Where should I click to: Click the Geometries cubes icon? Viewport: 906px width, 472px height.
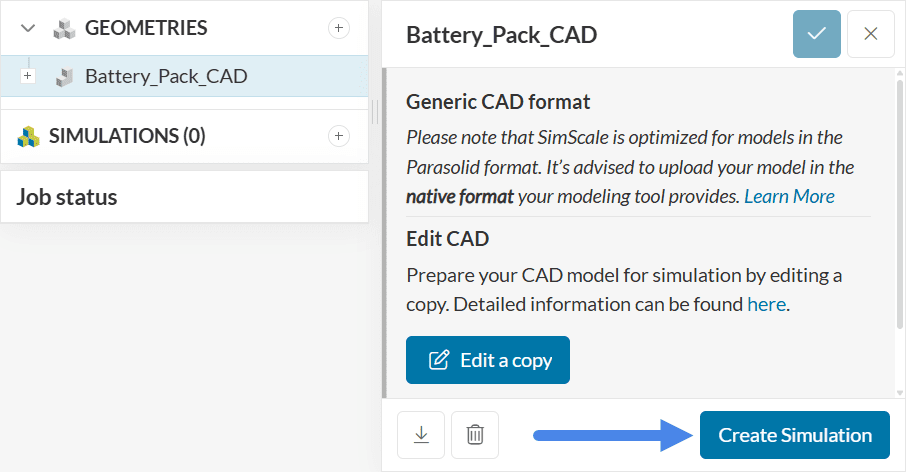[x=65, y=28]
